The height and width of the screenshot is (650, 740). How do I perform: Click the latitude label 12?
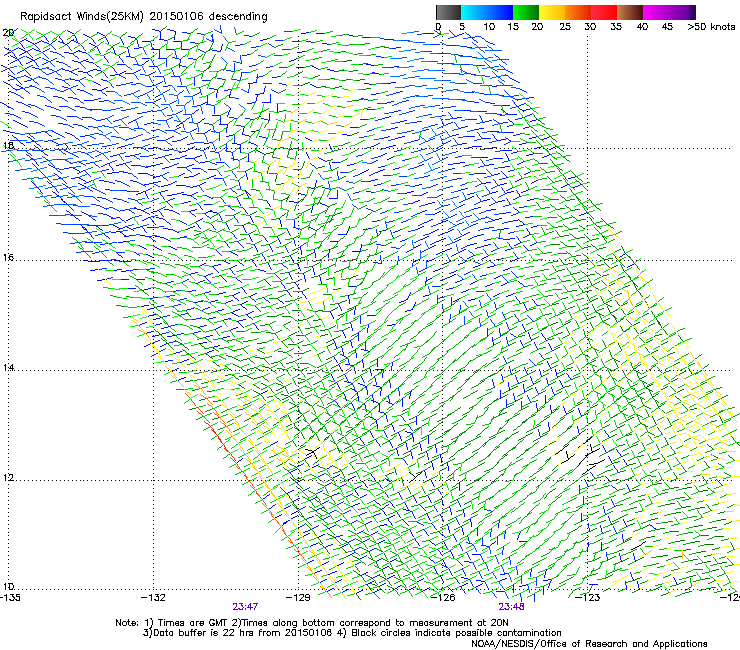8,477
